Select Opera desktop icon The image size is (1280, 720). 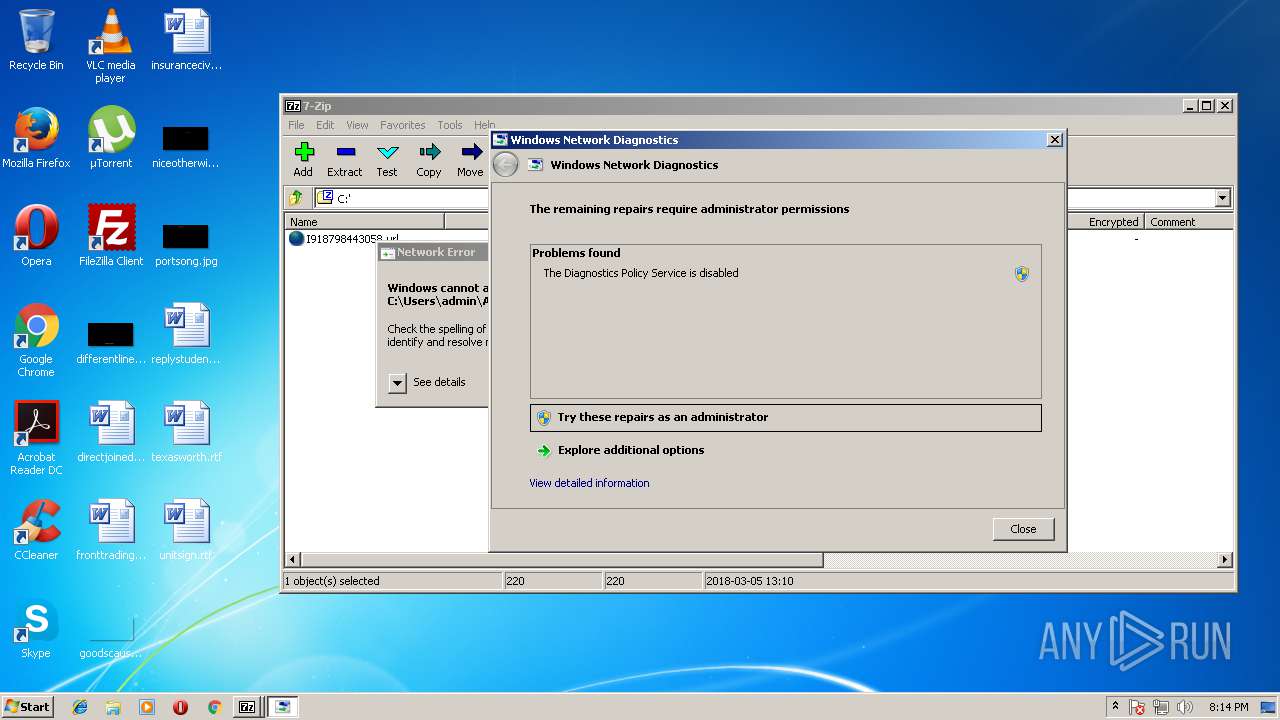(x=36, y=236)
